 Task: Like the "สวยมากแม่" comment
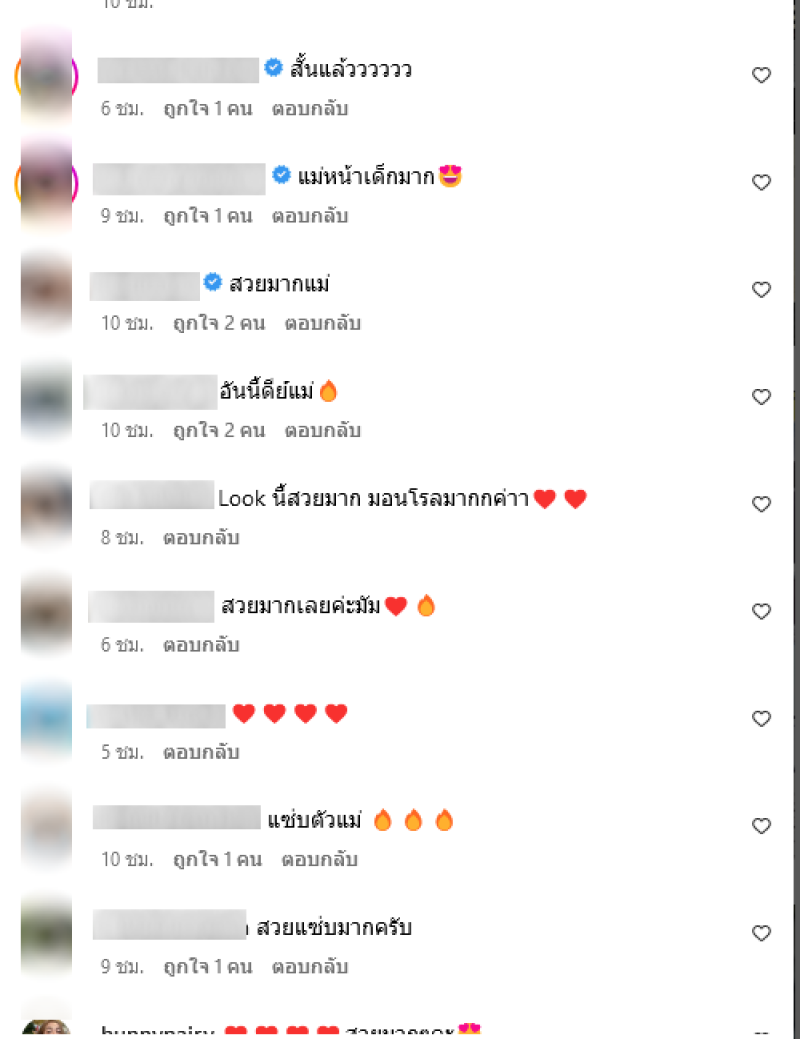click(x=761, y=290)
